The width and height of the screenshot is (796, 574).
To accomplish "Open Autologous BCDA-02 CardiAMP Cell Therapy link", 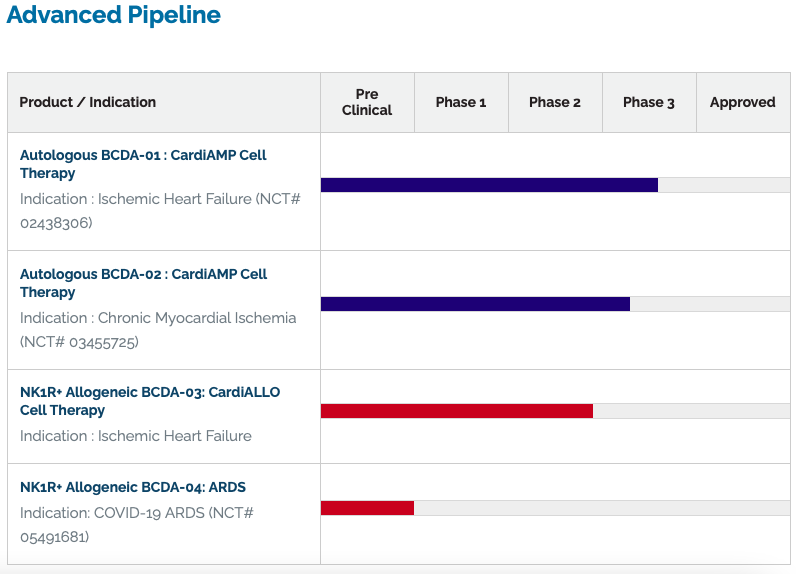I will [143, 283].
